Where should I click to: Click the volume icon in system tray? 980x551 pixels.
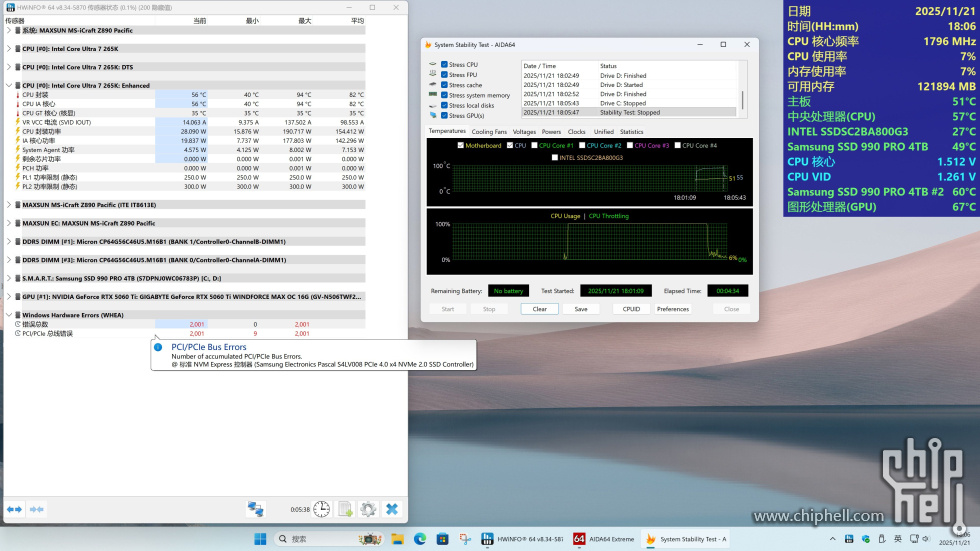(x=926, y=539)
